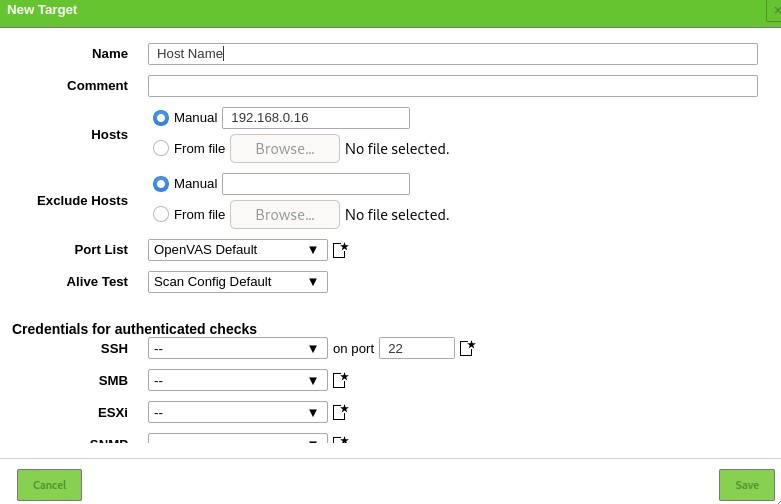This screenshot has width=781, height=504.
Task: Expand the ESXi credential dropdown
Action: (238, 412)
